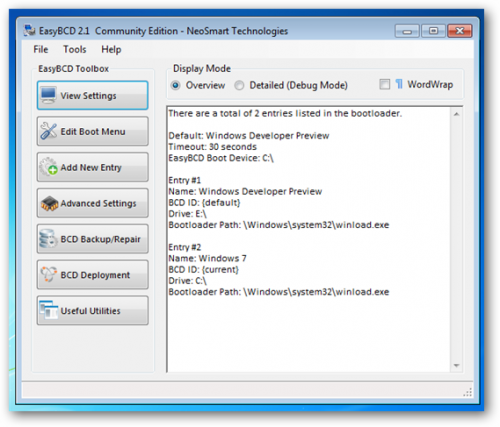Image resolution: width=500 pixels, height=427 pixels.
Task: Click the gear-plus icon on Add New Entry
Action: coord(49,167)
